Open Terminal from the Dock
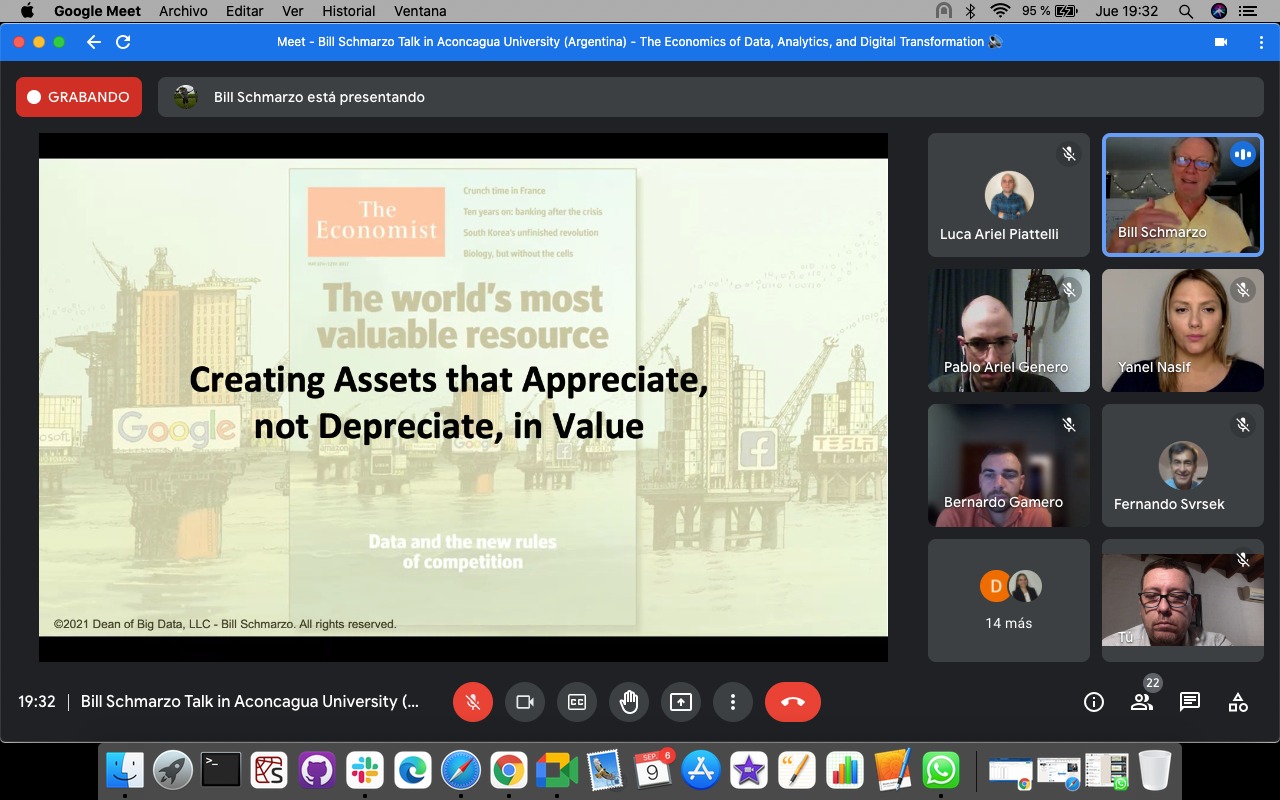1280x800 pixels. point(221,770)
